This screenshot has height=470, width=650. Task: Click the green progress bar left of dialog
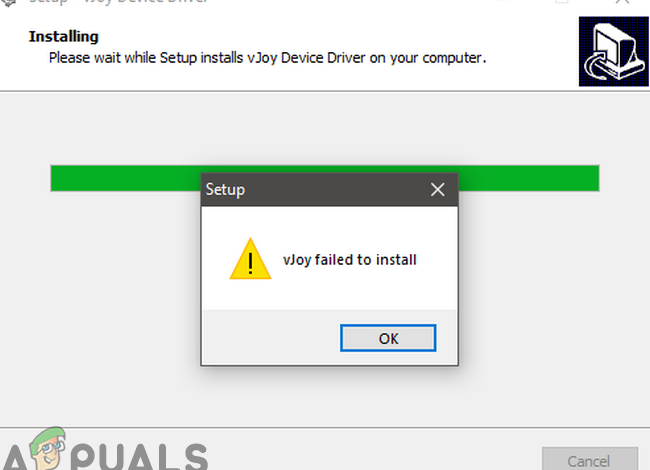126,178
